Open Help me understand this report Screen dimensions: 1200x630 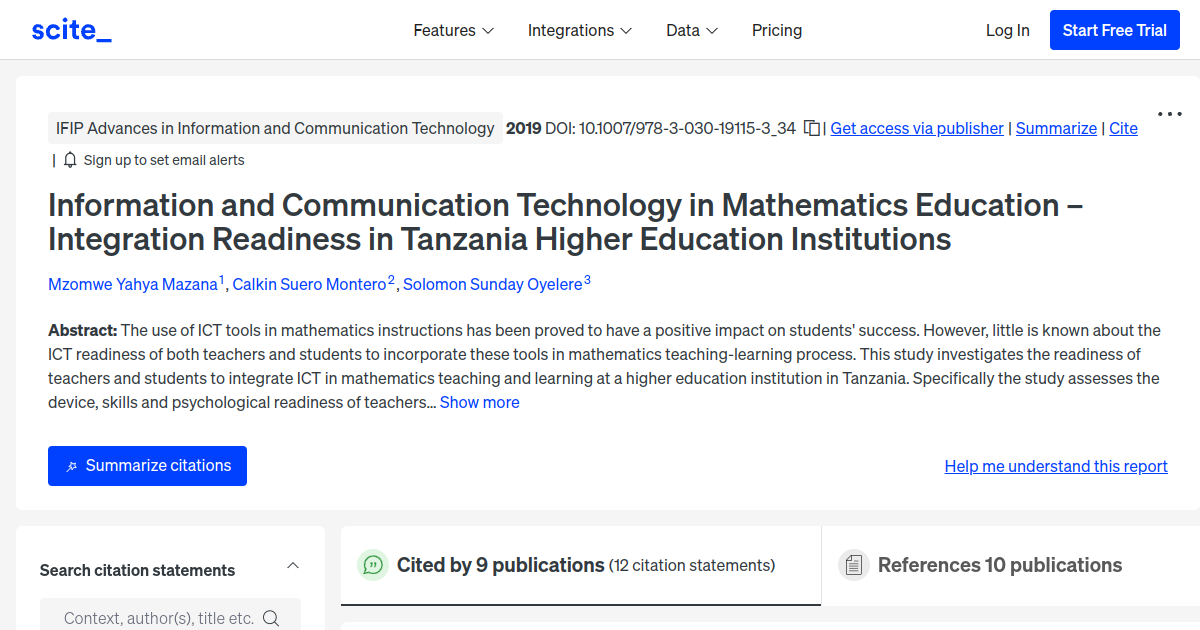tap(1056, 466)
